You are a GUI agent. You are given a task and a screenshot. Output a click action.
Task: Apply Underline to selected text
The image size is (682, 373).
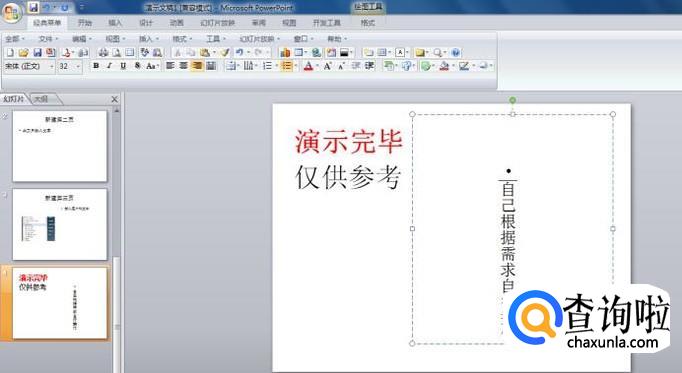pyautogui.click(x=123, y=66)
